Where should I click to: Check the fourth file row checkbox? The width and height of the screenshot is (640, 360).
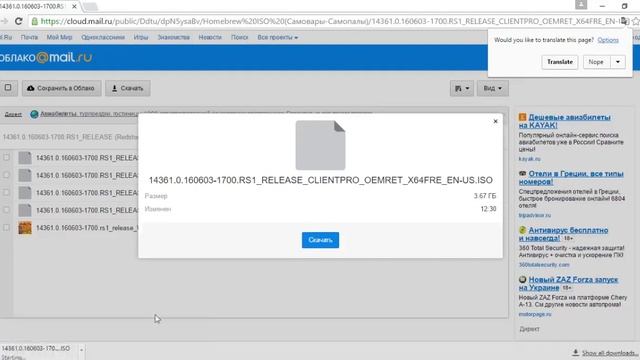(x=7, y=210)
